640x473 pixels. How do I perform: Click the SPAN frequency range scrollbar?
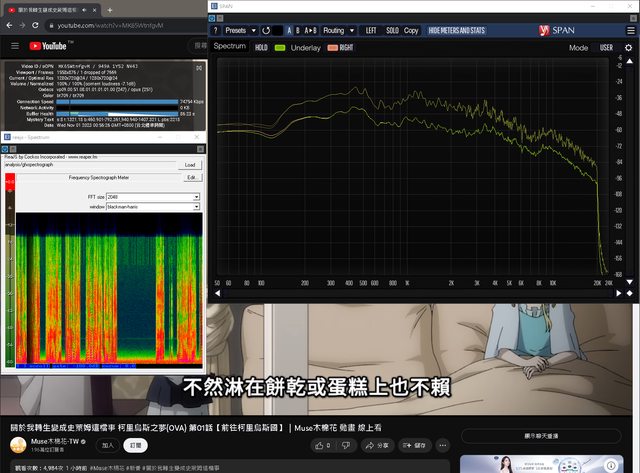[418, 293]
